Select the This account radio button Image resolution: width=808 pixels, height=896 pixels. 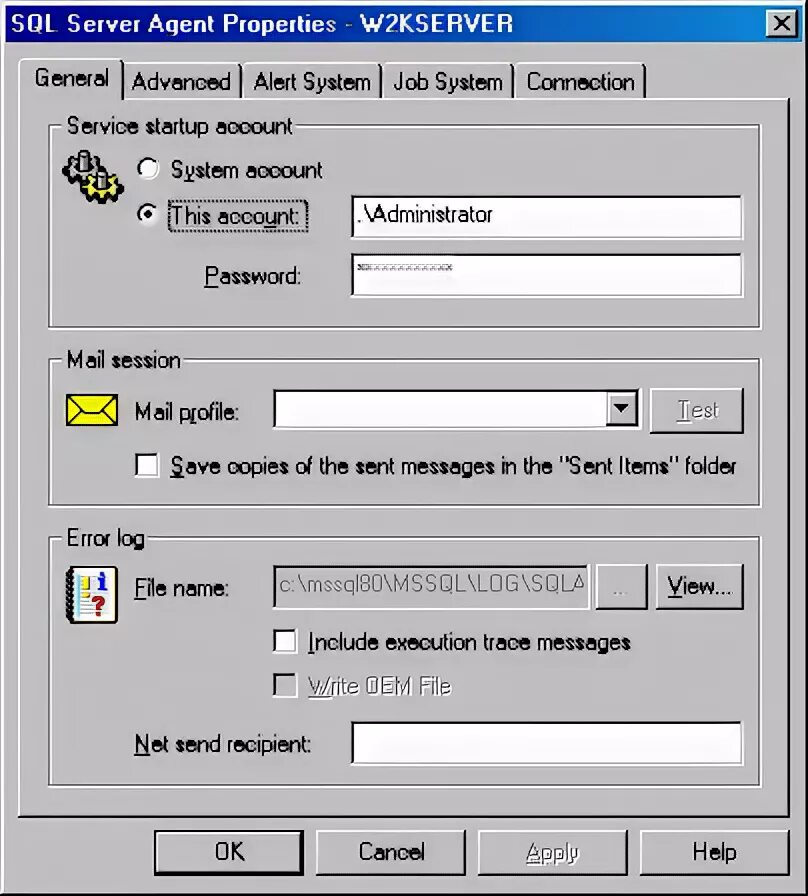coord(147,214)
